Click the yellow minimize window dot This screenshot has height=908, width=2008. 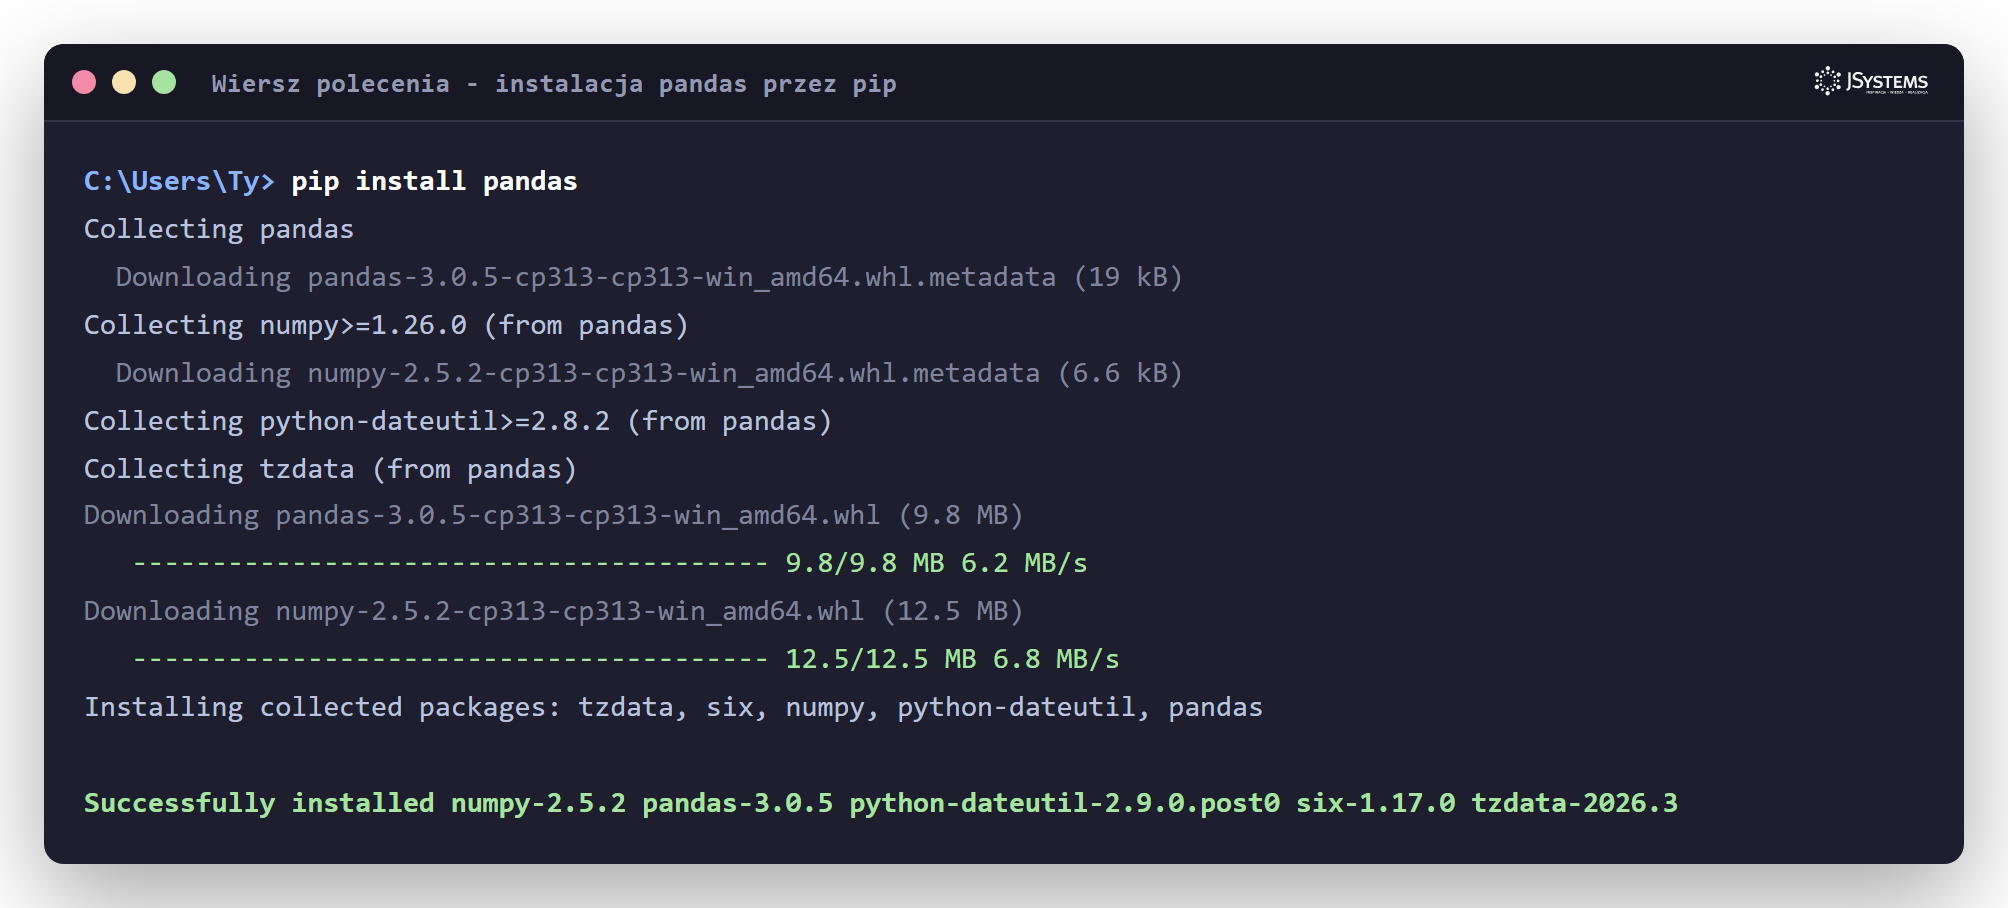[x=124, y=82]
